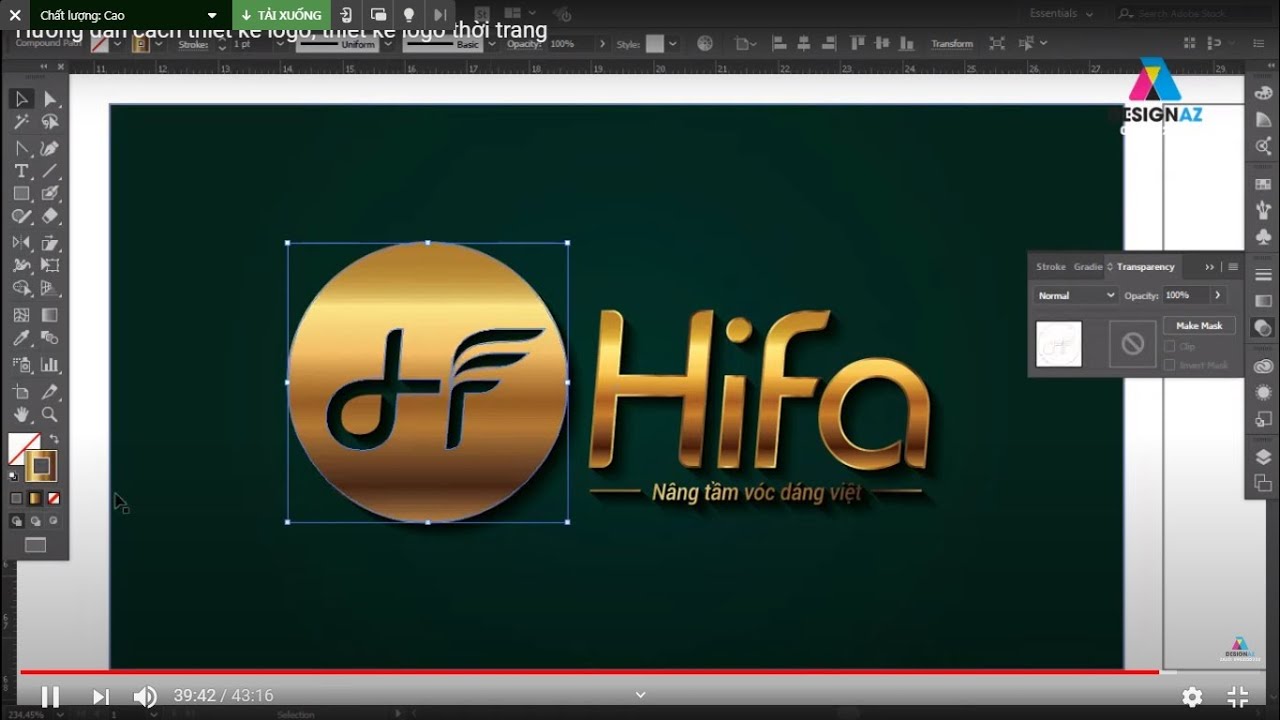Select the Scale tool
Viewport: 1280px width, 720px height.
(x=49, y=243)
